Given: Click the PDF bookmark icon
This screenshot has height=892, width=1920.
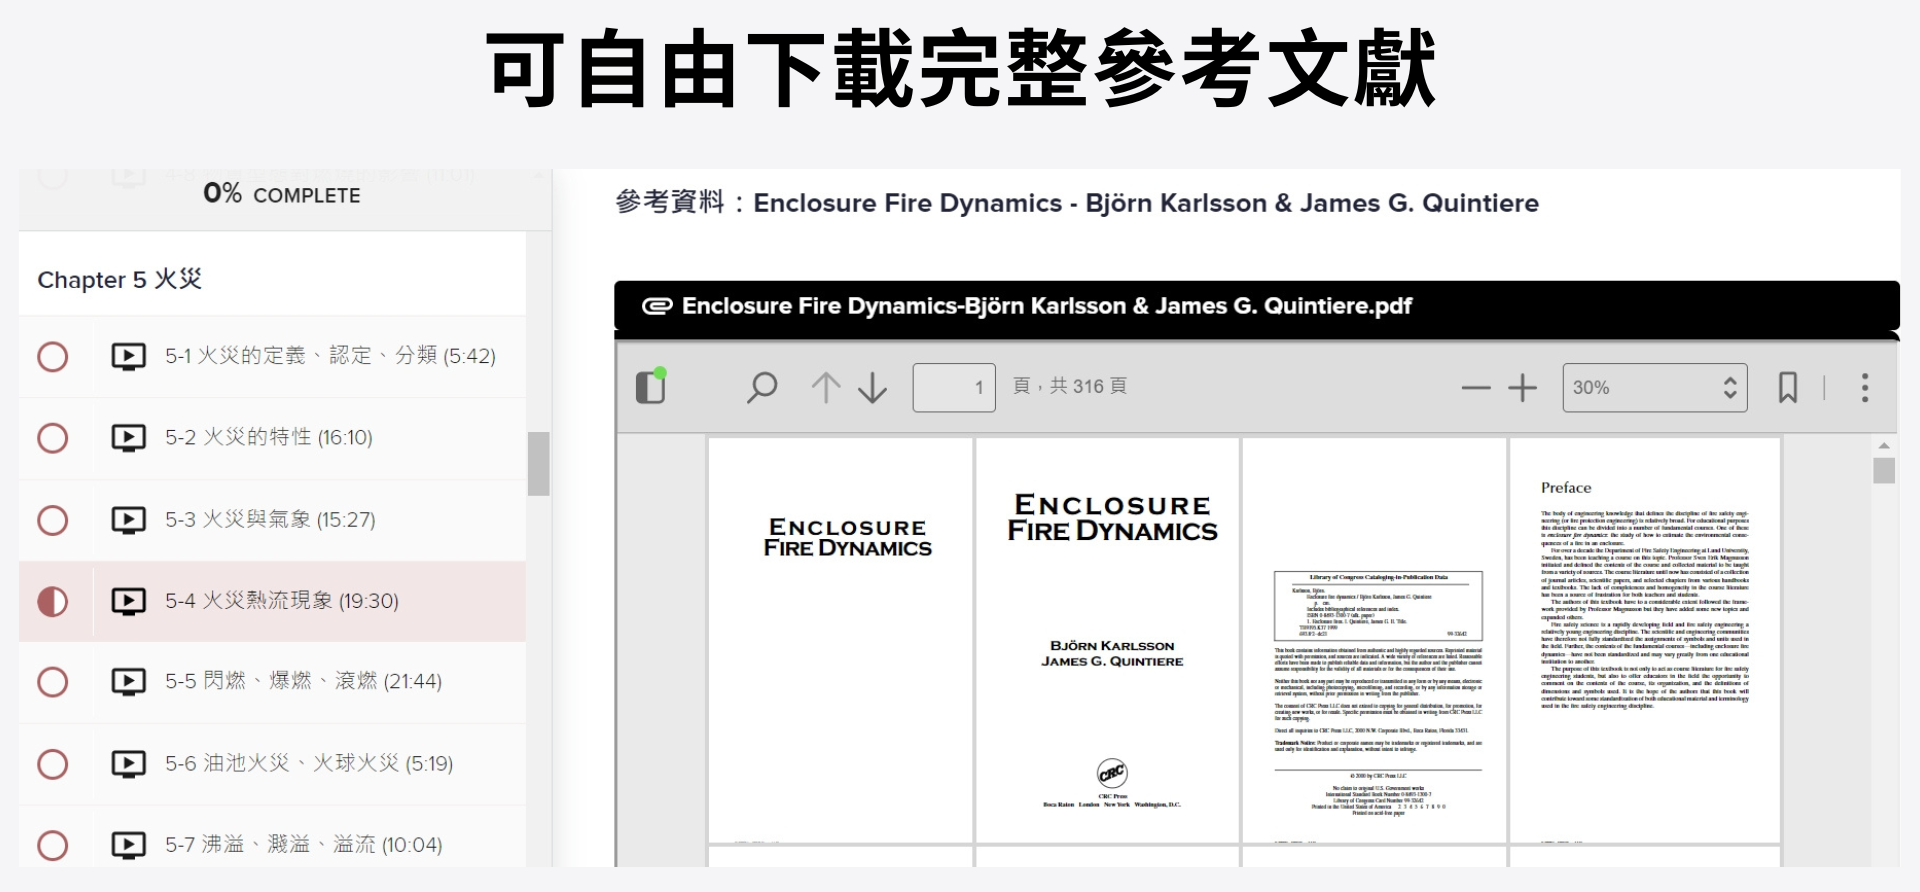Looking at the screenshot, I should click(x=1788, y=387).
